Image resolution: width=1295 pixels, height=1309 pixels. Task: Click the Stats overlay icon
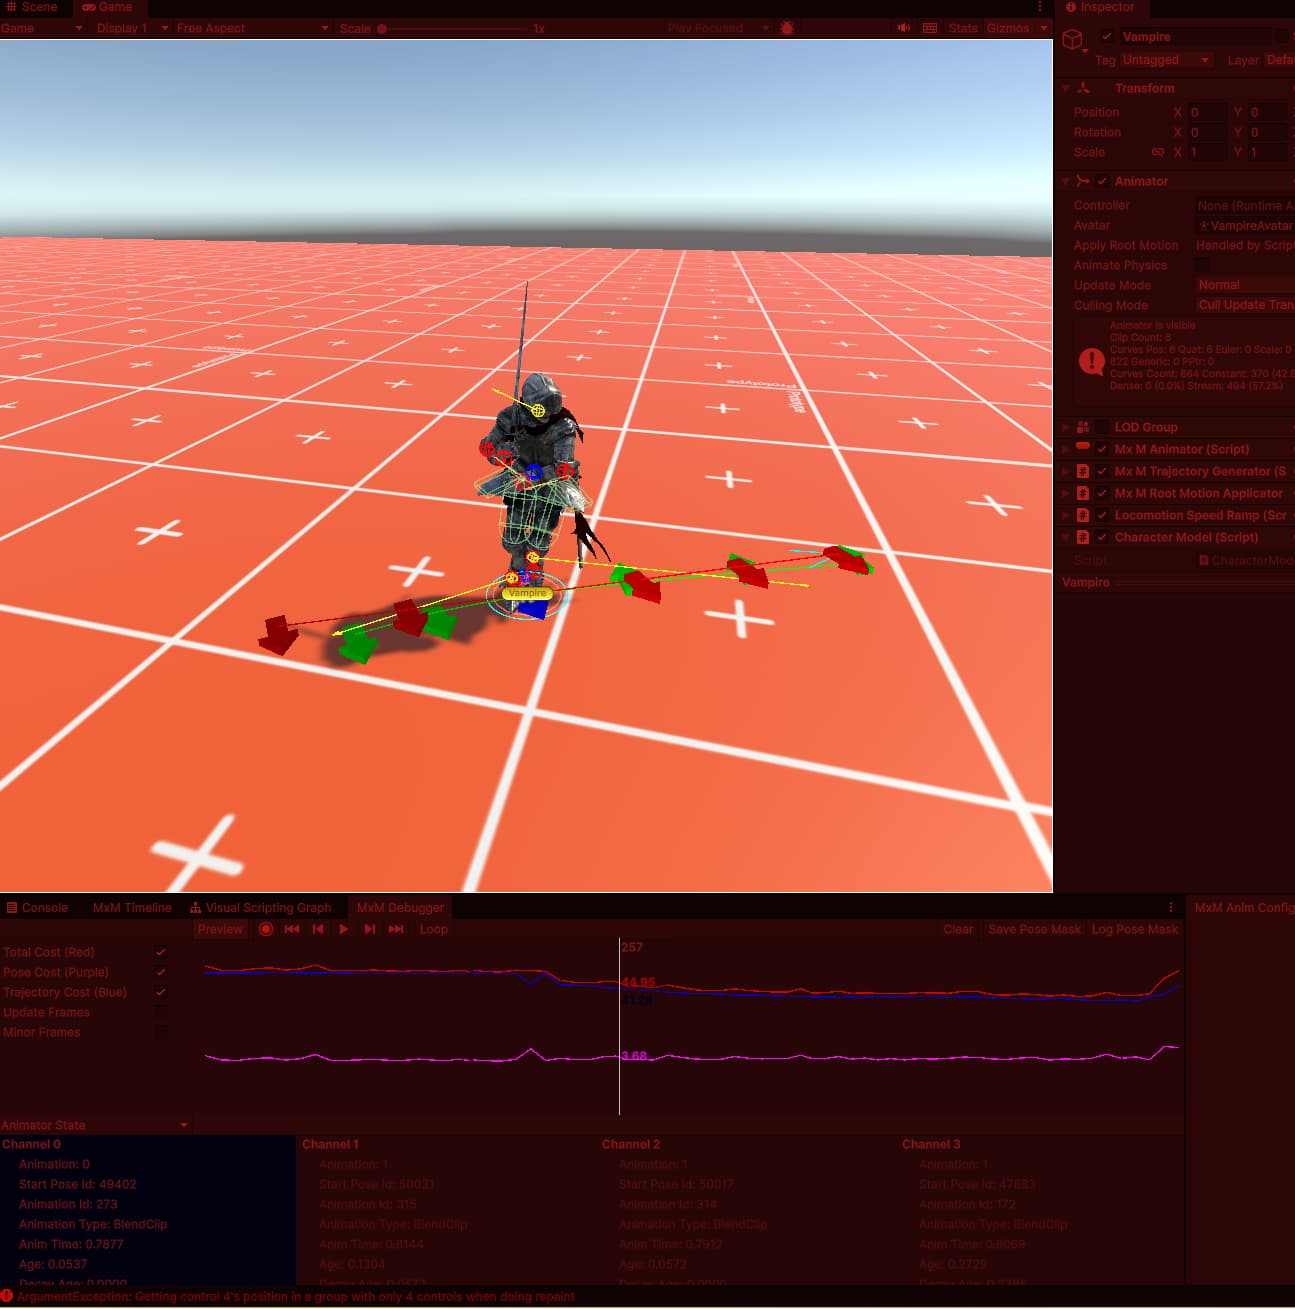coord(962,28)
